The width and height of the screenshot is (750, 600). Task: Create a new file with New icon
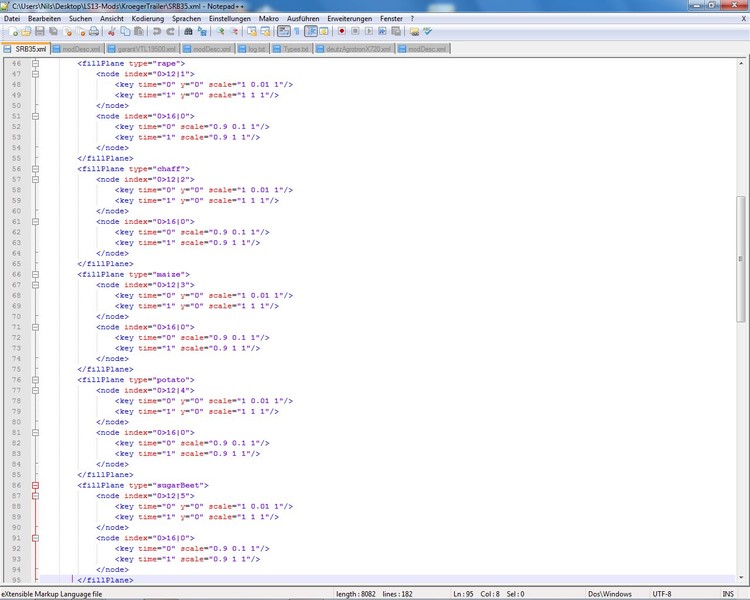pos(13,32)
